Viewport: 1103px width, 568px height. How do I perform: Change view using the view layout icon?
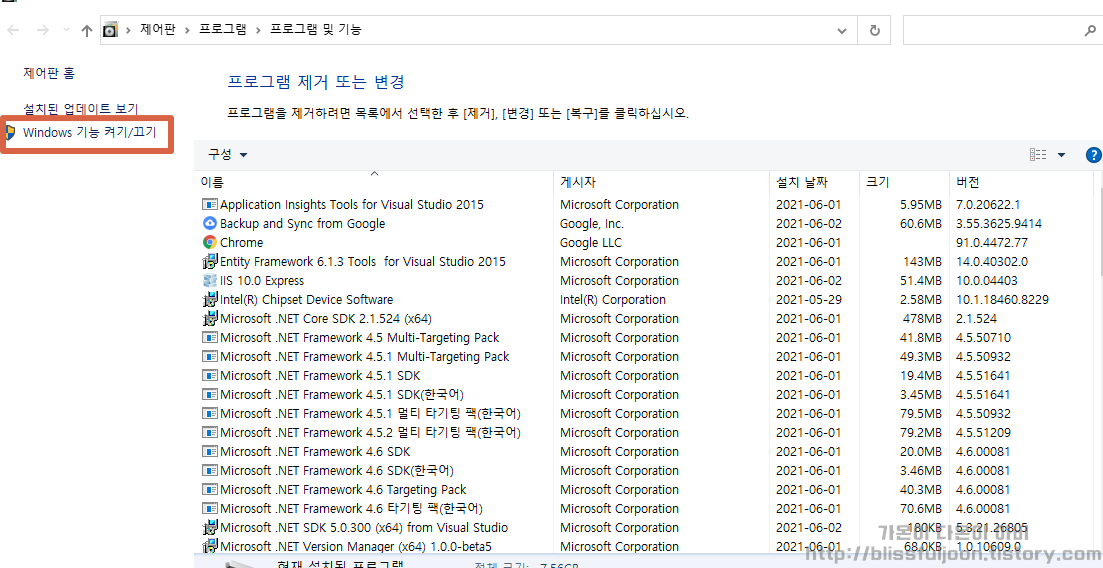(x=1038, y=155)
